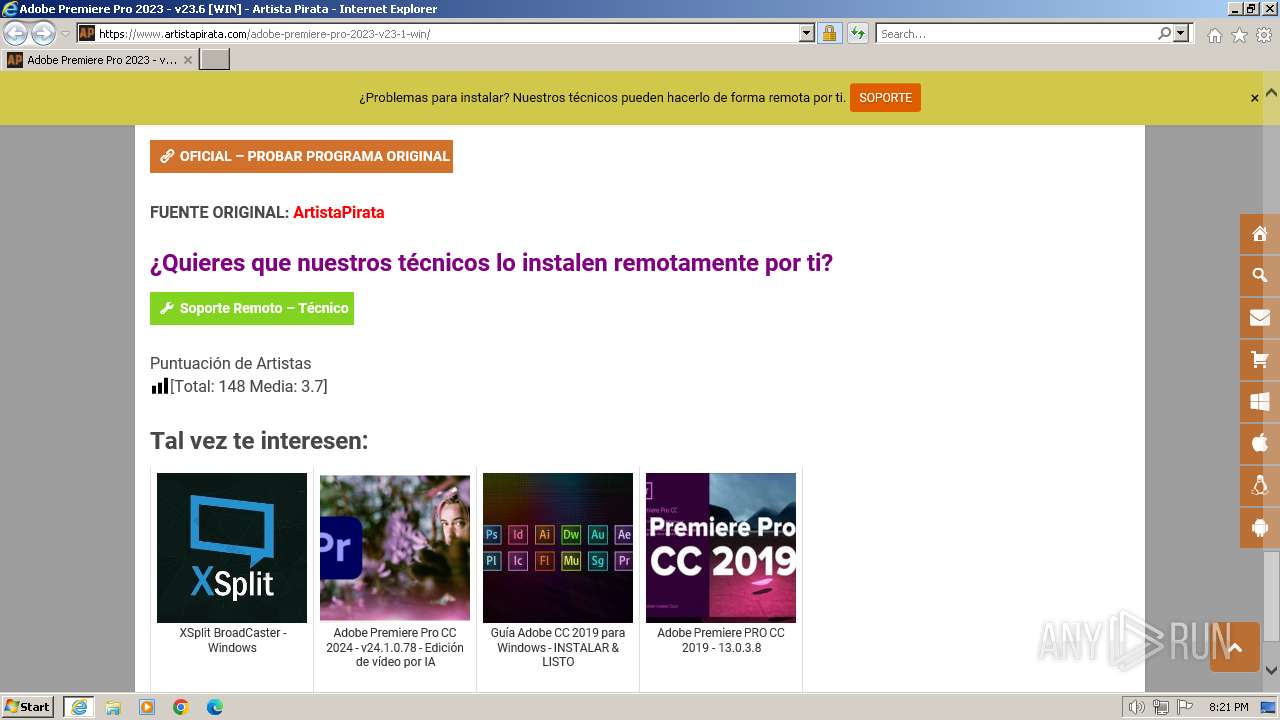Click the purple '¿Quieres que nuestros técnicos' heading
Screen dimensions: 1280x720
pos(491,263)
